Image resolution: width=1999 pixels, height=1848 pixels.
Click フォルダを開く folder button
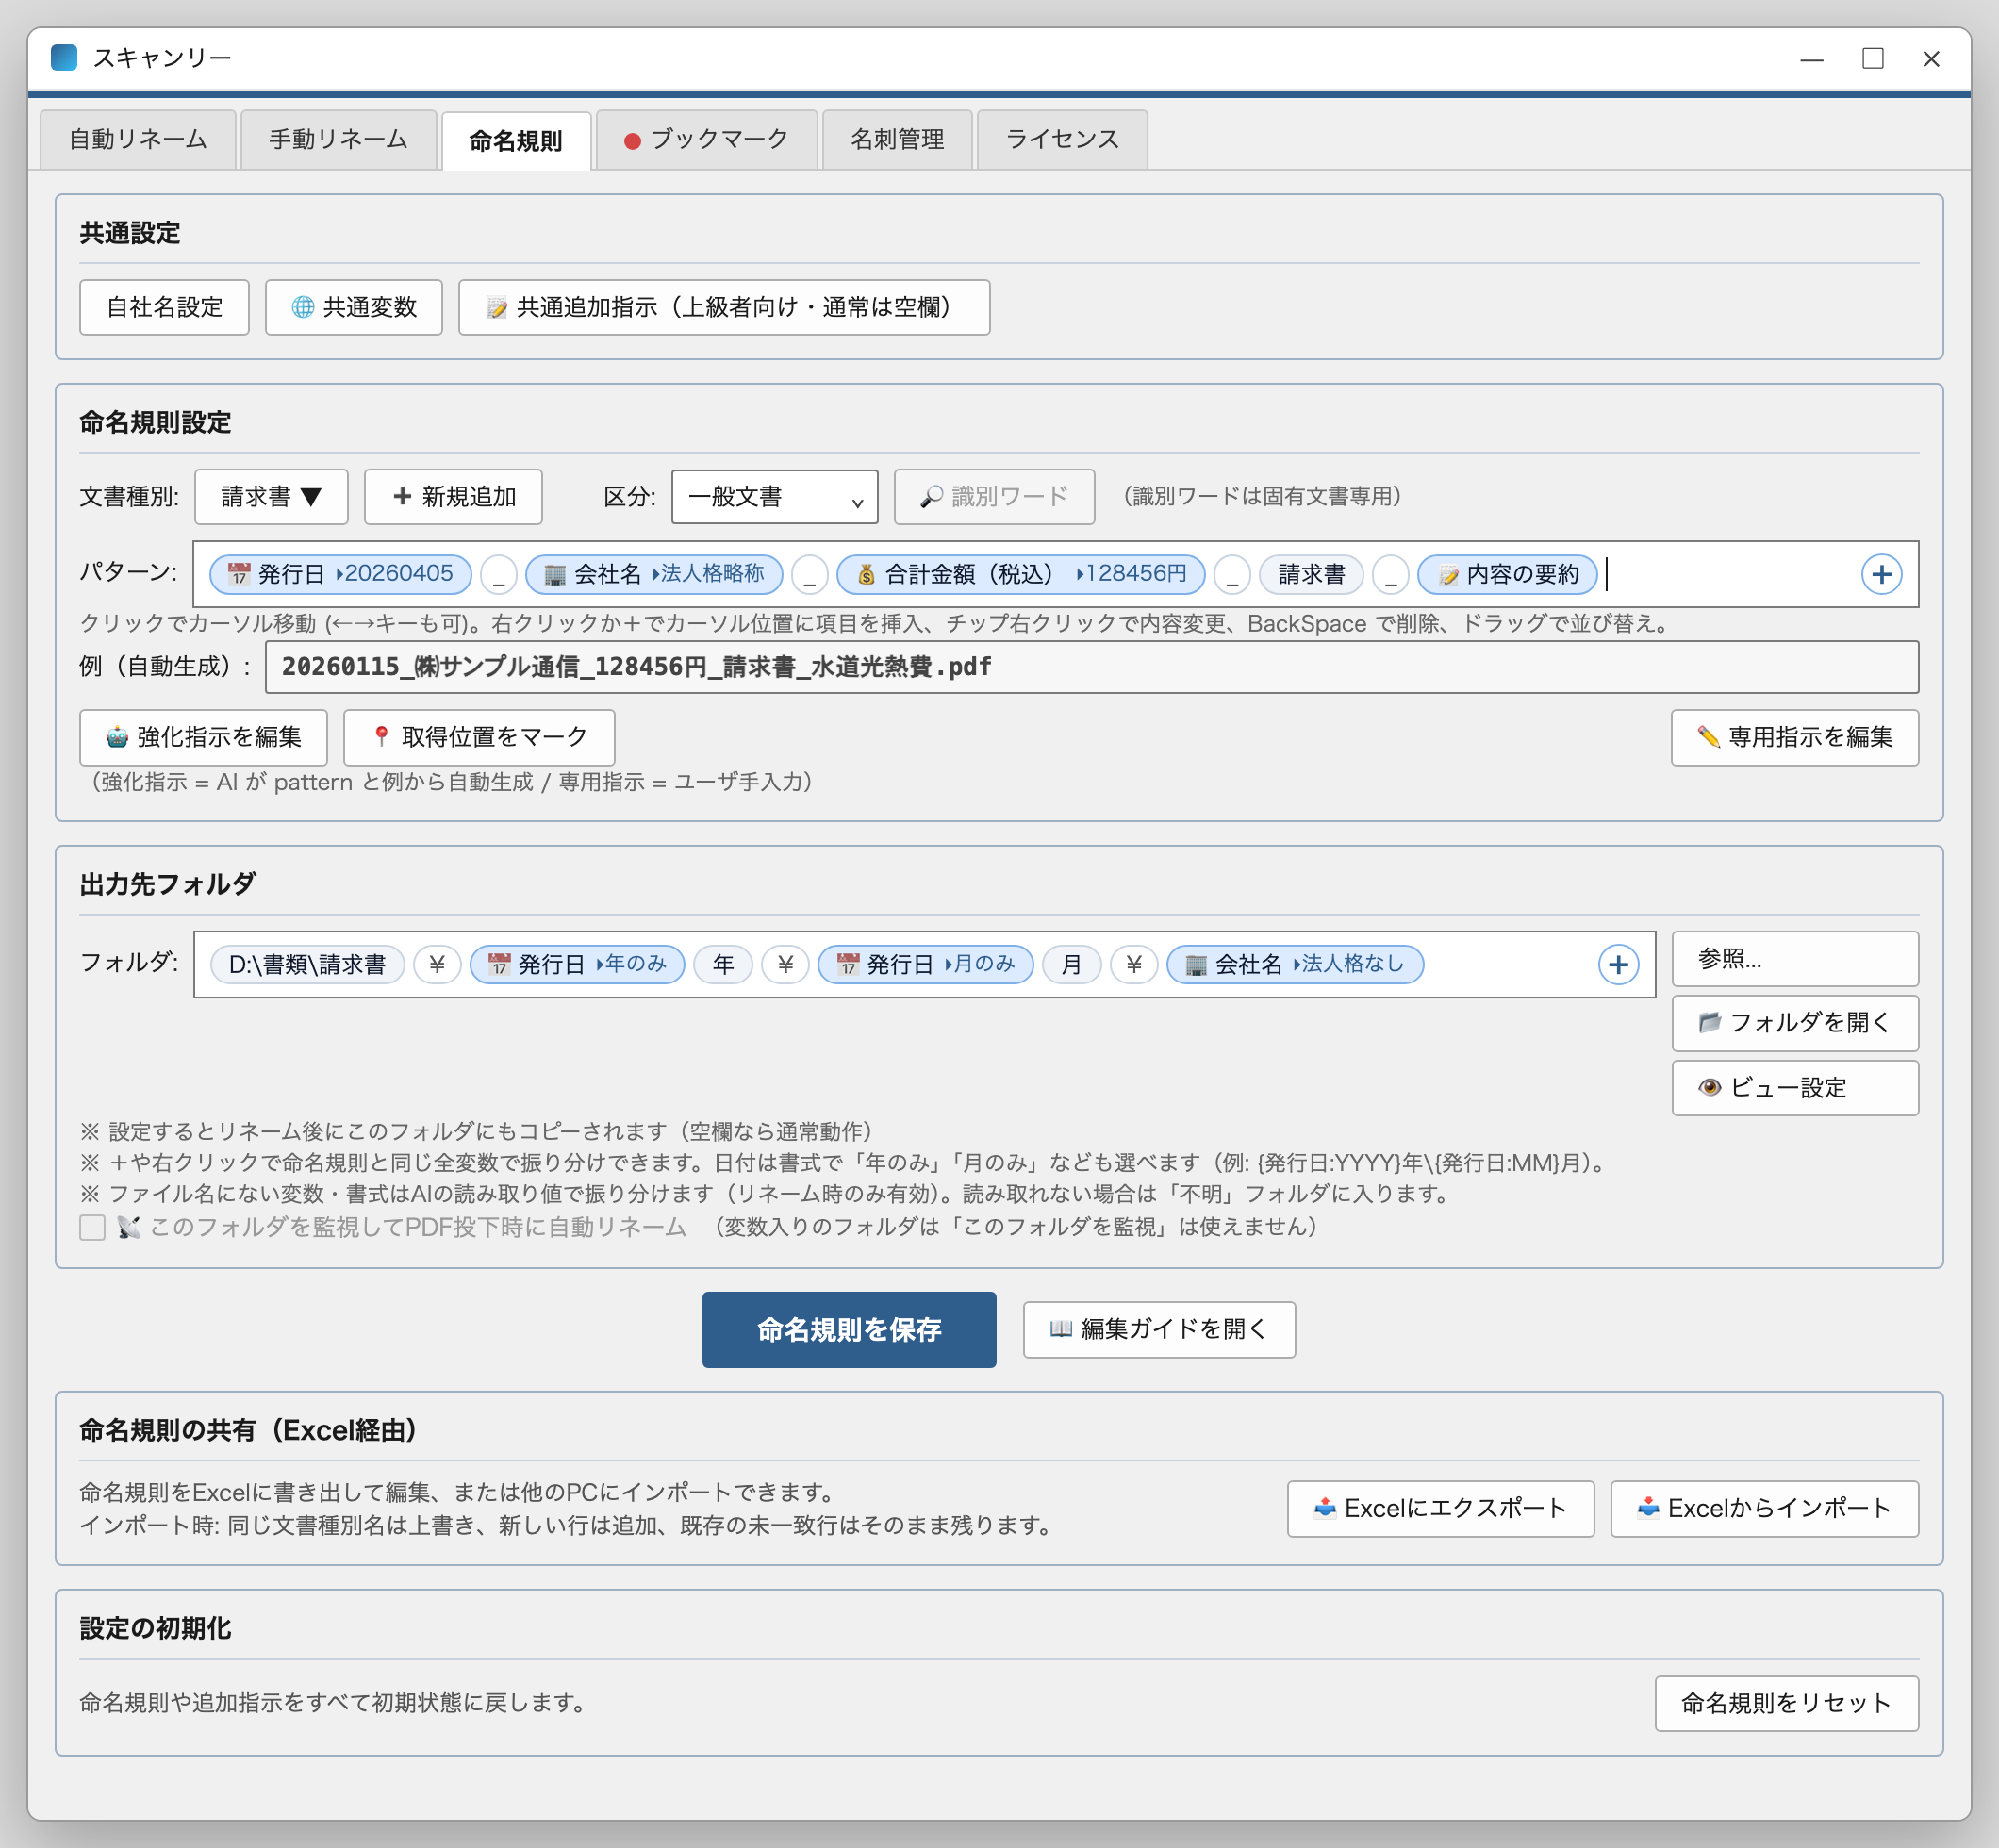pyautogui.click(x=1795, y=1023)
